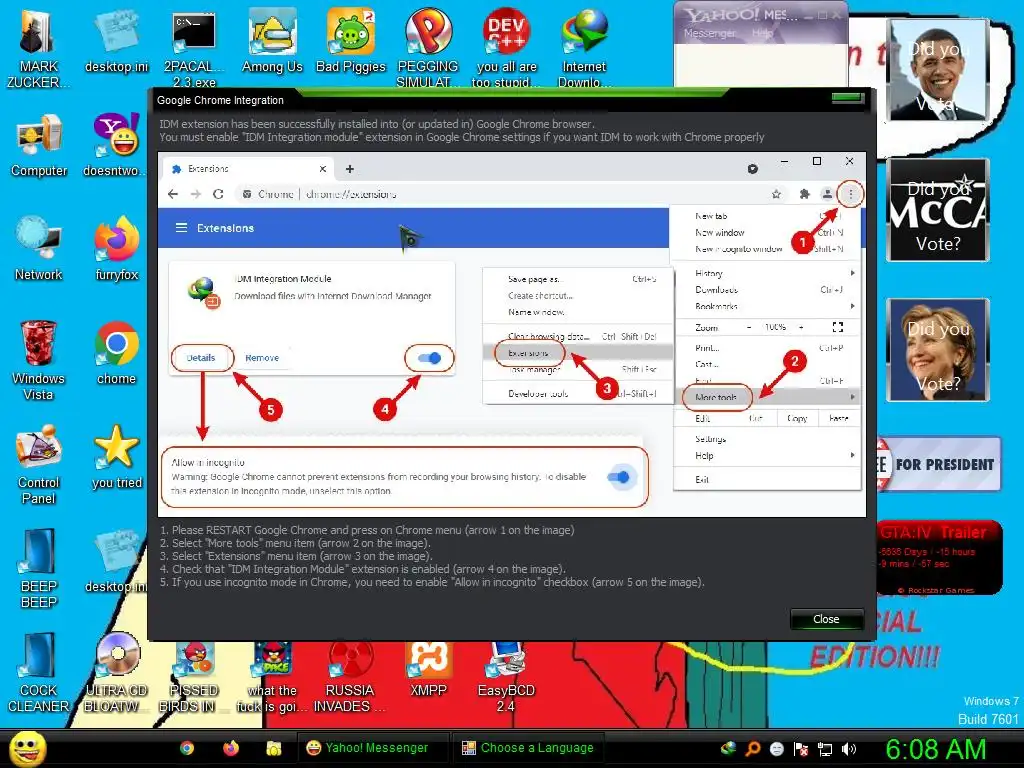Click the GTA:IV Trailer countdown gadget
Image resolution: width=1024 pixels, height=768 pixels.
click(x=939, y=557)
